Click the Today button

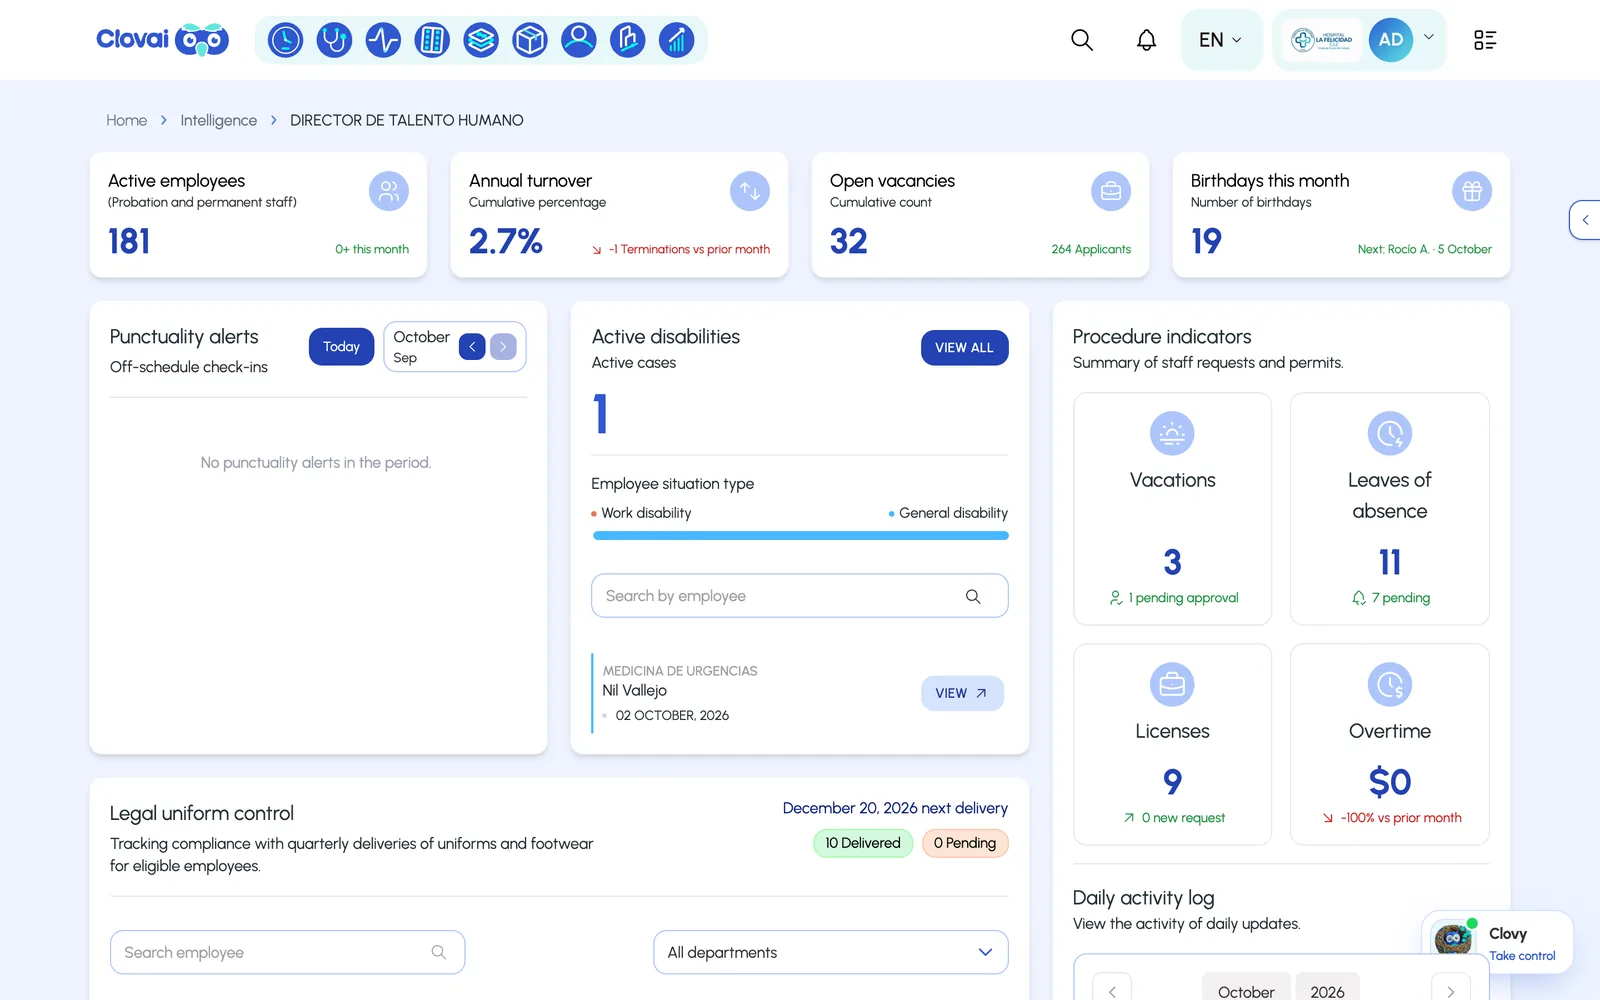[x=341, y=347]
